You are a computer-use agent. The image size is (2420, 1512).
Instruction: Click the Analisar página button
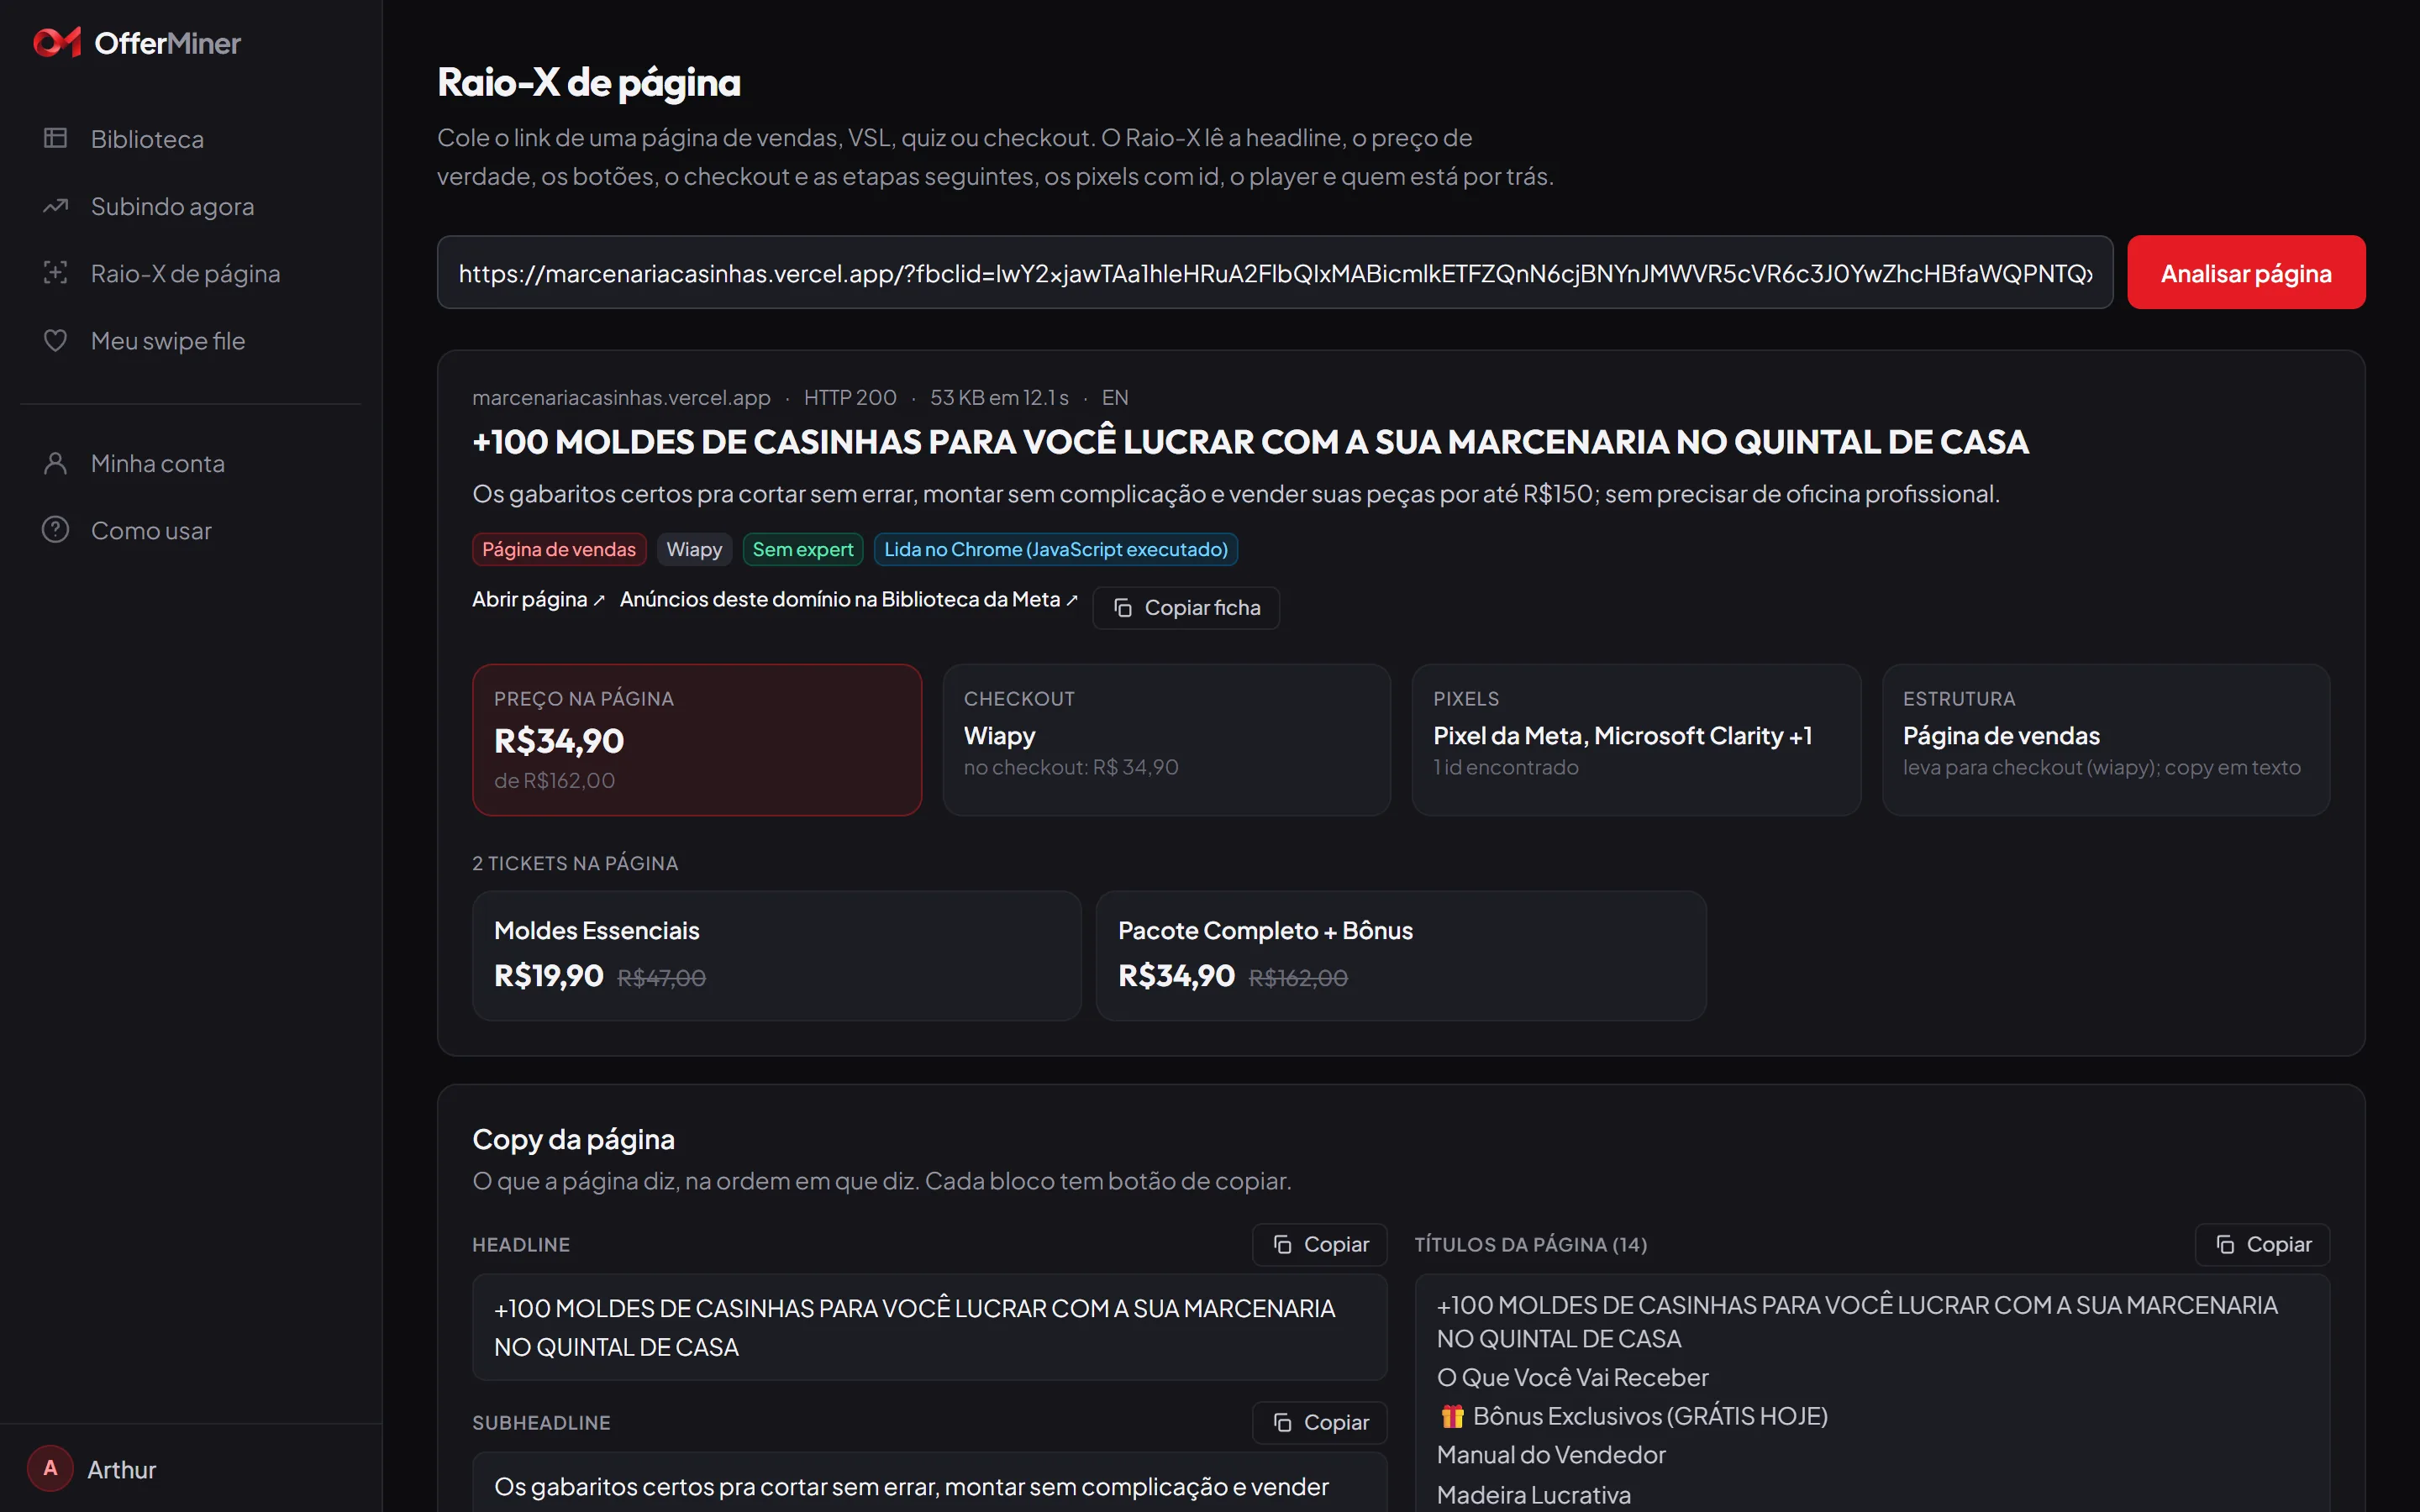(2246, 272)
